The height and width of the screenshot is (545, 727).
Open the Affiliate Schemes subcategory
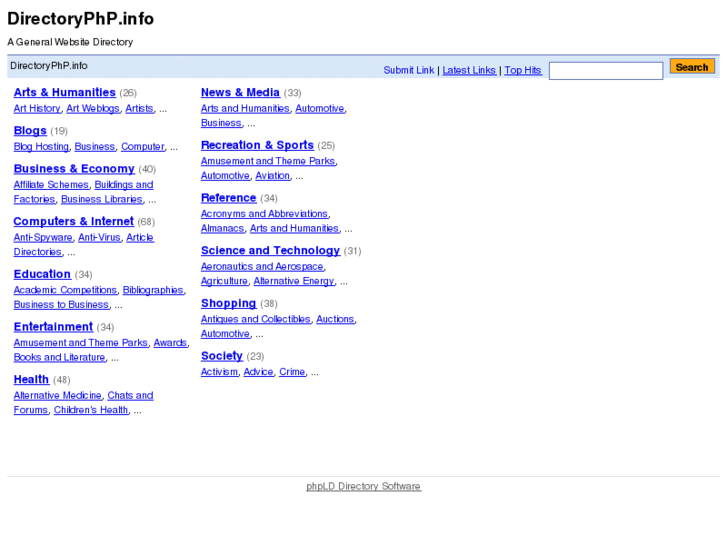point(51,185)
